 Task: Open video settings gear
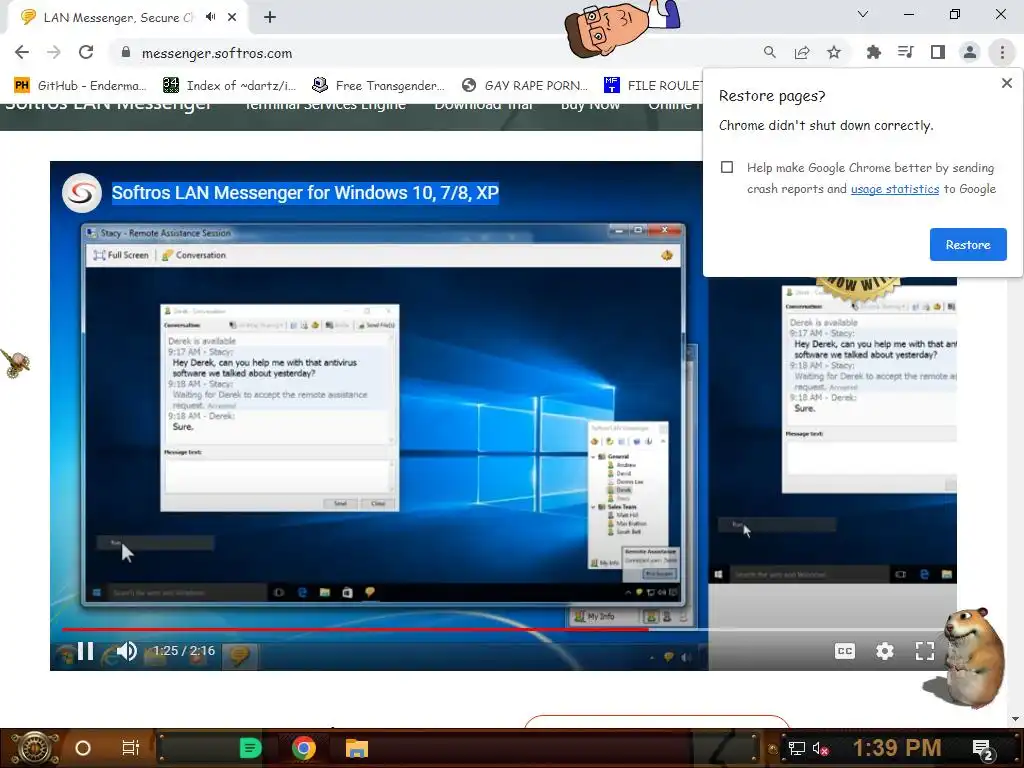pos(884,650)
